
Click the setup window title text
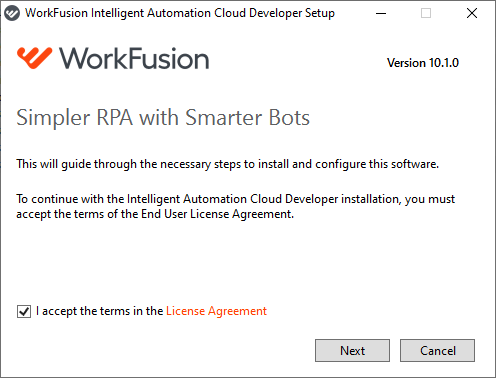click(x=180, y=13)
